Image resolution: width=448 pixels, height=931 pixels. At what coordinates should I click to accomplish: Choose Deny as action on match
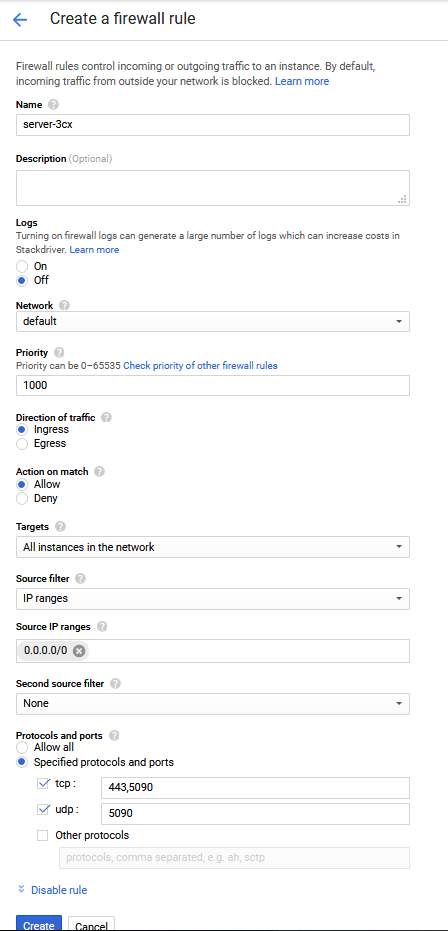pos(22,498)
